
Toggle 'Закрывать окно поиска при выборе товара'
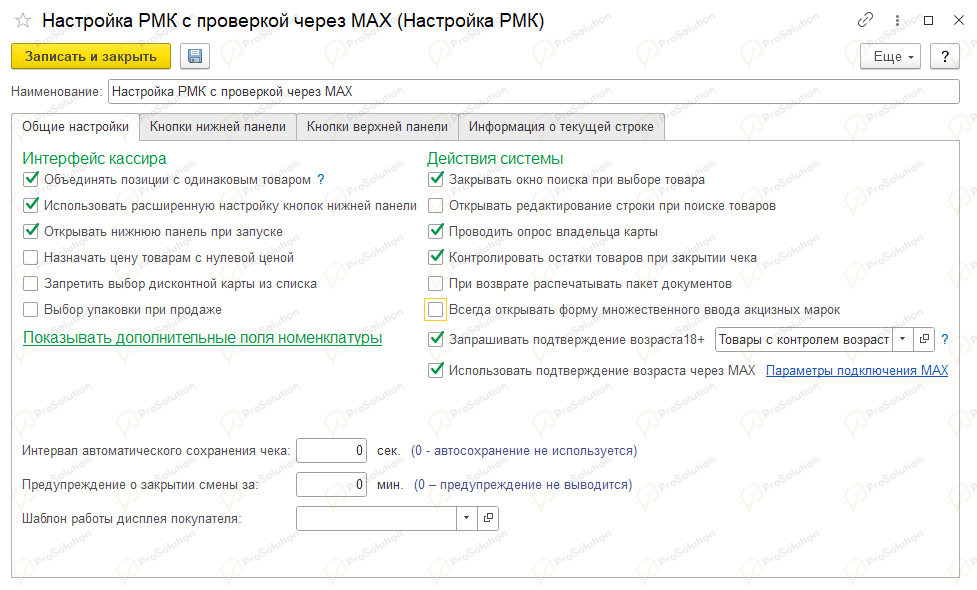(436, 179)
